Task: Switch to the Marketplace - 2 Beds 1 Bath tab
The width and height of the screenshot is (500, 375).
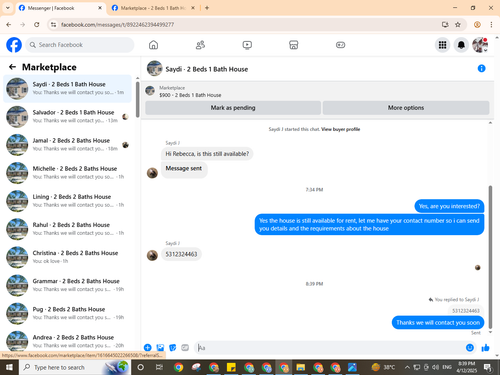Action: pos(153,8)
